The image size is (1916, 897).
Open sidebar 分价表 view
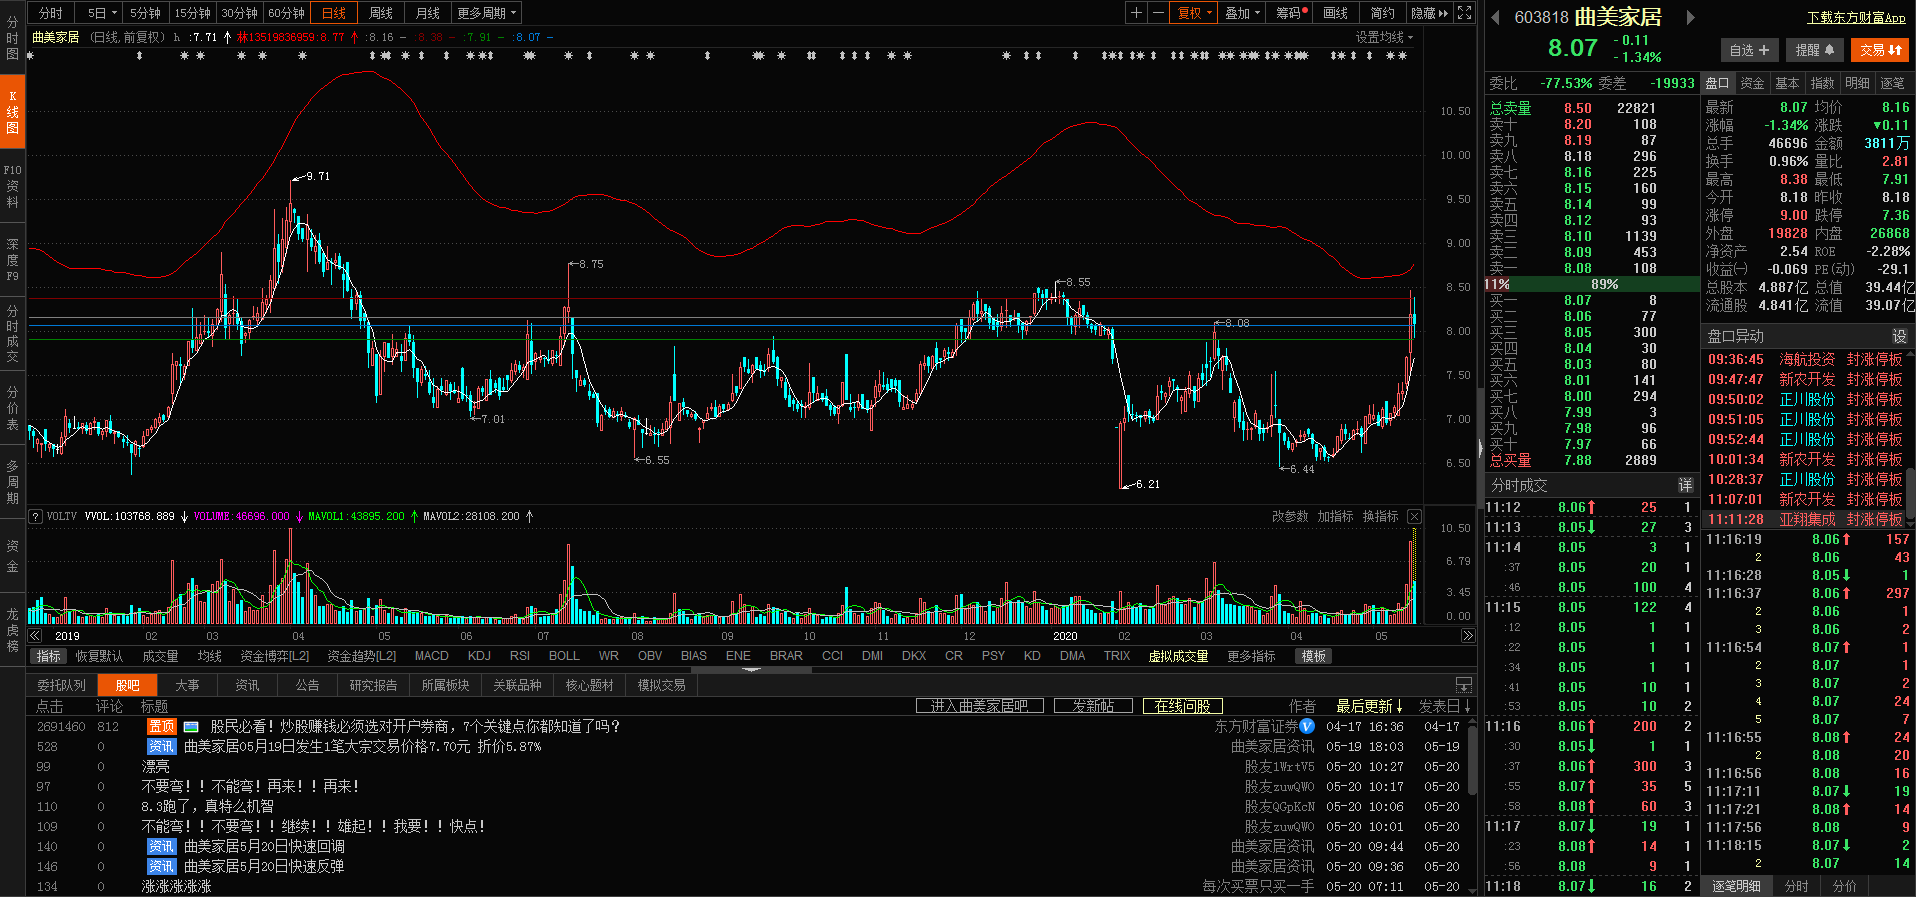(x=12, y=408)
